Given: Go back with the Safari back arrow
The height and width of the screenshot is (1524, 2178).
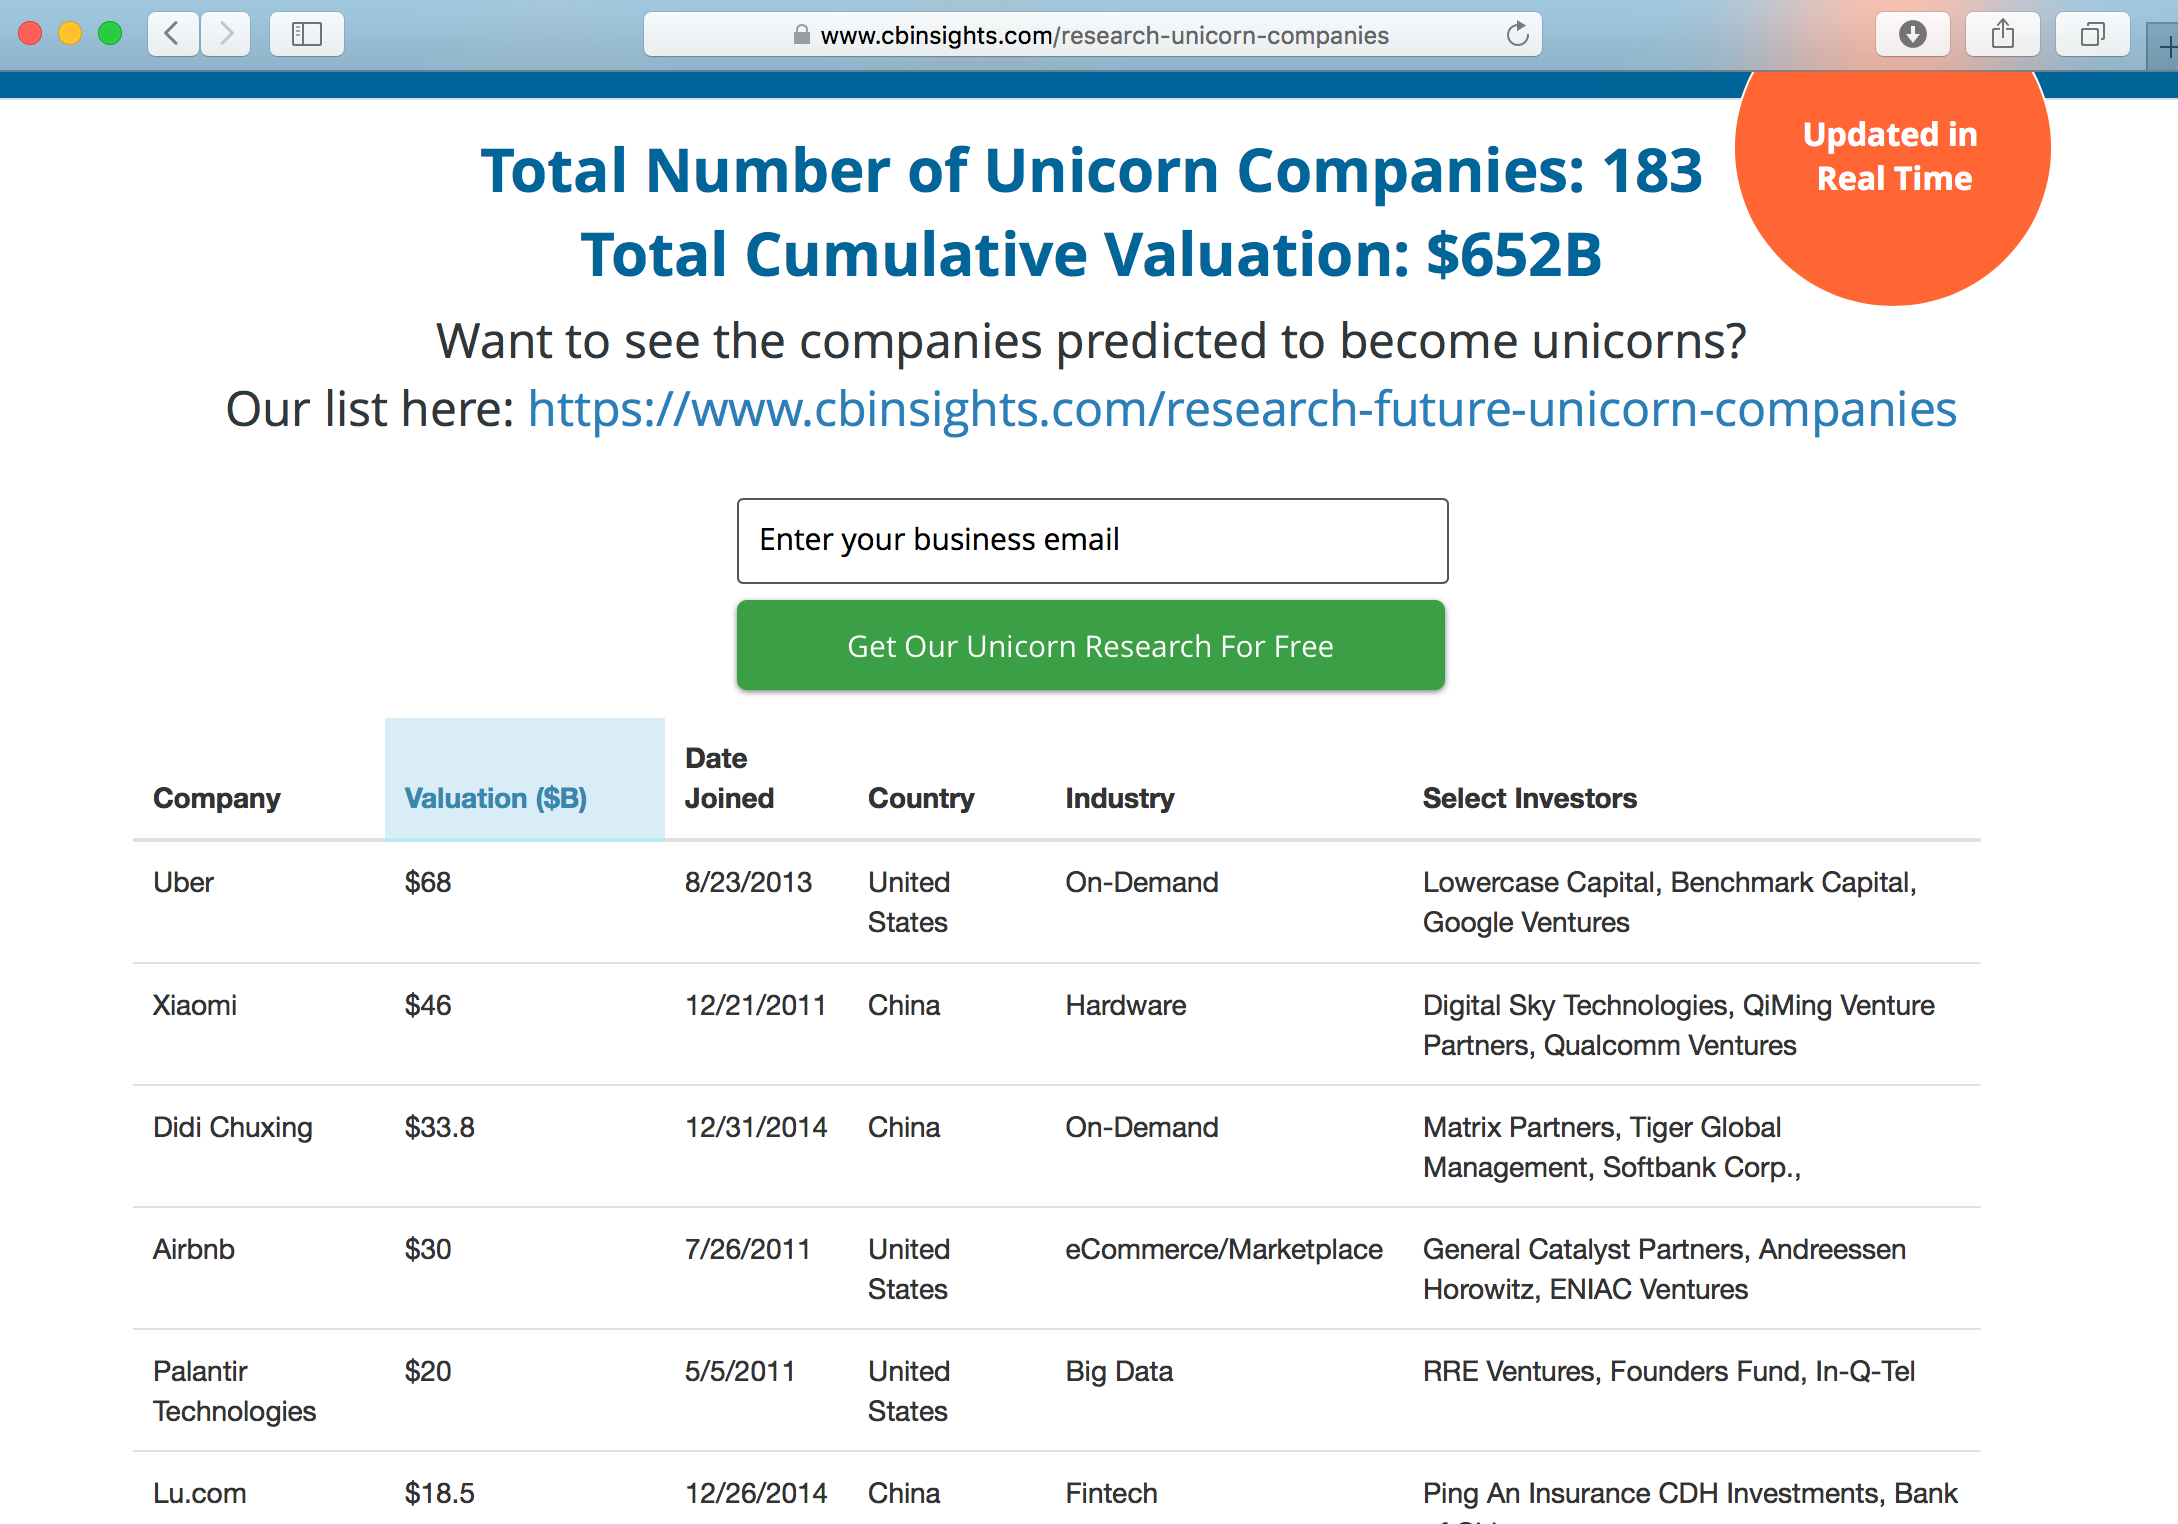Looking at the screenshot, I should (173, 34).
